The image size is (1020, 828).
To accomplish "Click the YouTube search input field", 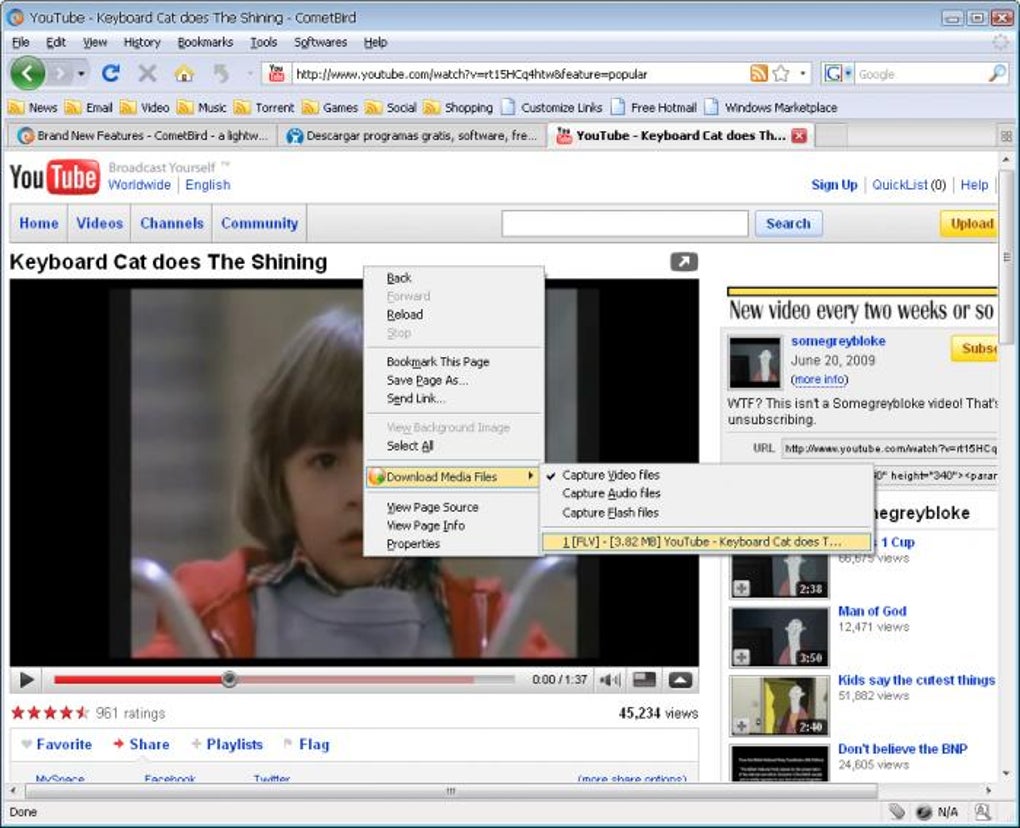I will pyautogui.click(x=624, y=223).
